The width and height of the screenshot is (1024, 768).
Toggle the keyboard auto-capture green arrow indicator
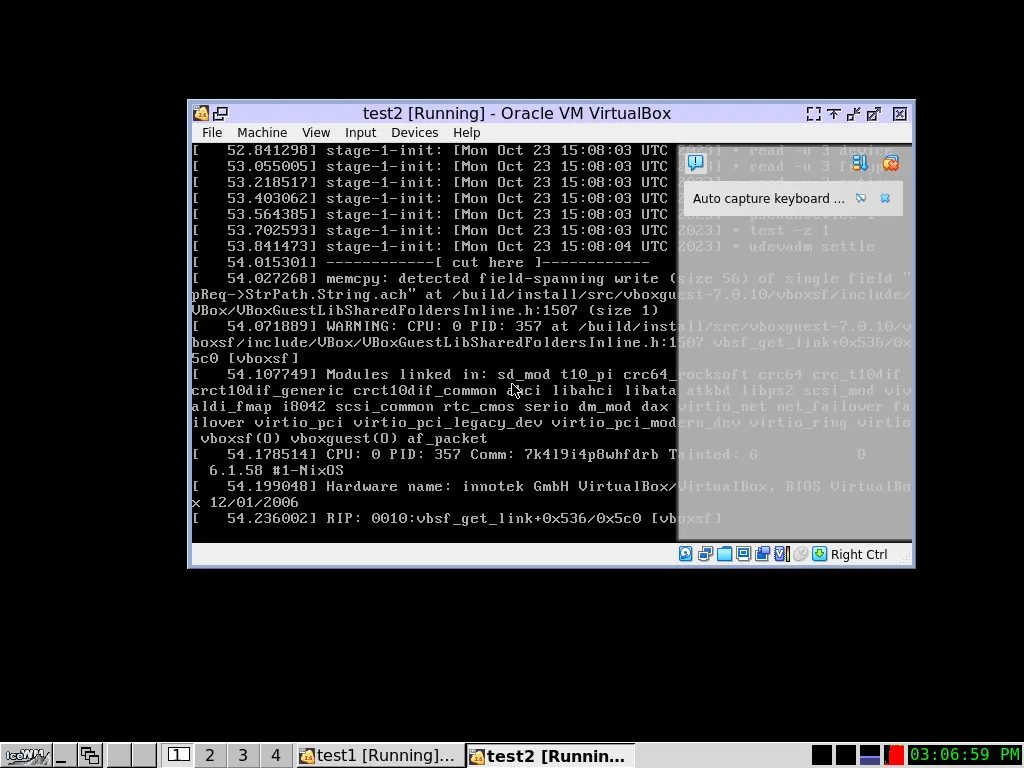820,553
